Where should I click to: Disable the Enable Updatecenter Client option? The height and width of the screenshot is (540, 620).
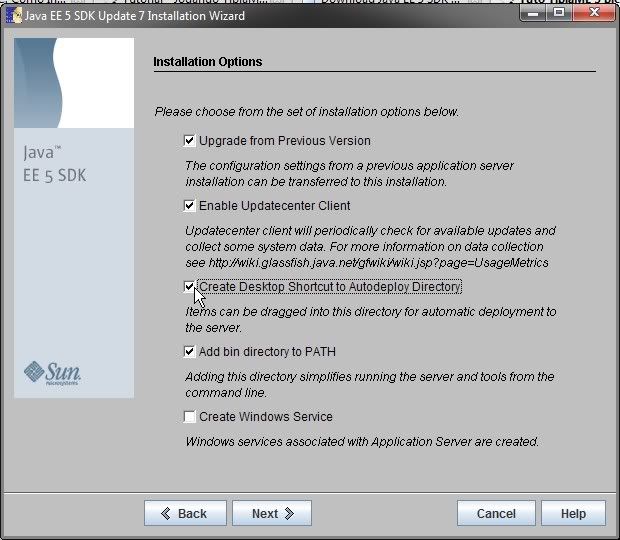190,206
